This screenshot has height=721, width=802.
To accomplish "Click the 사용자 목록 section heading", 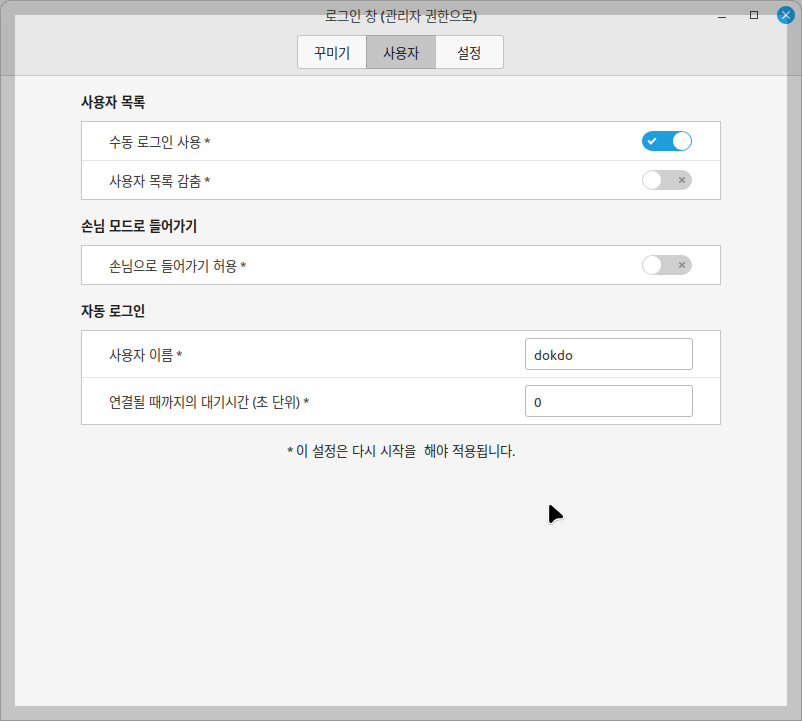I will pyautogui.click(x=113, y=102).
